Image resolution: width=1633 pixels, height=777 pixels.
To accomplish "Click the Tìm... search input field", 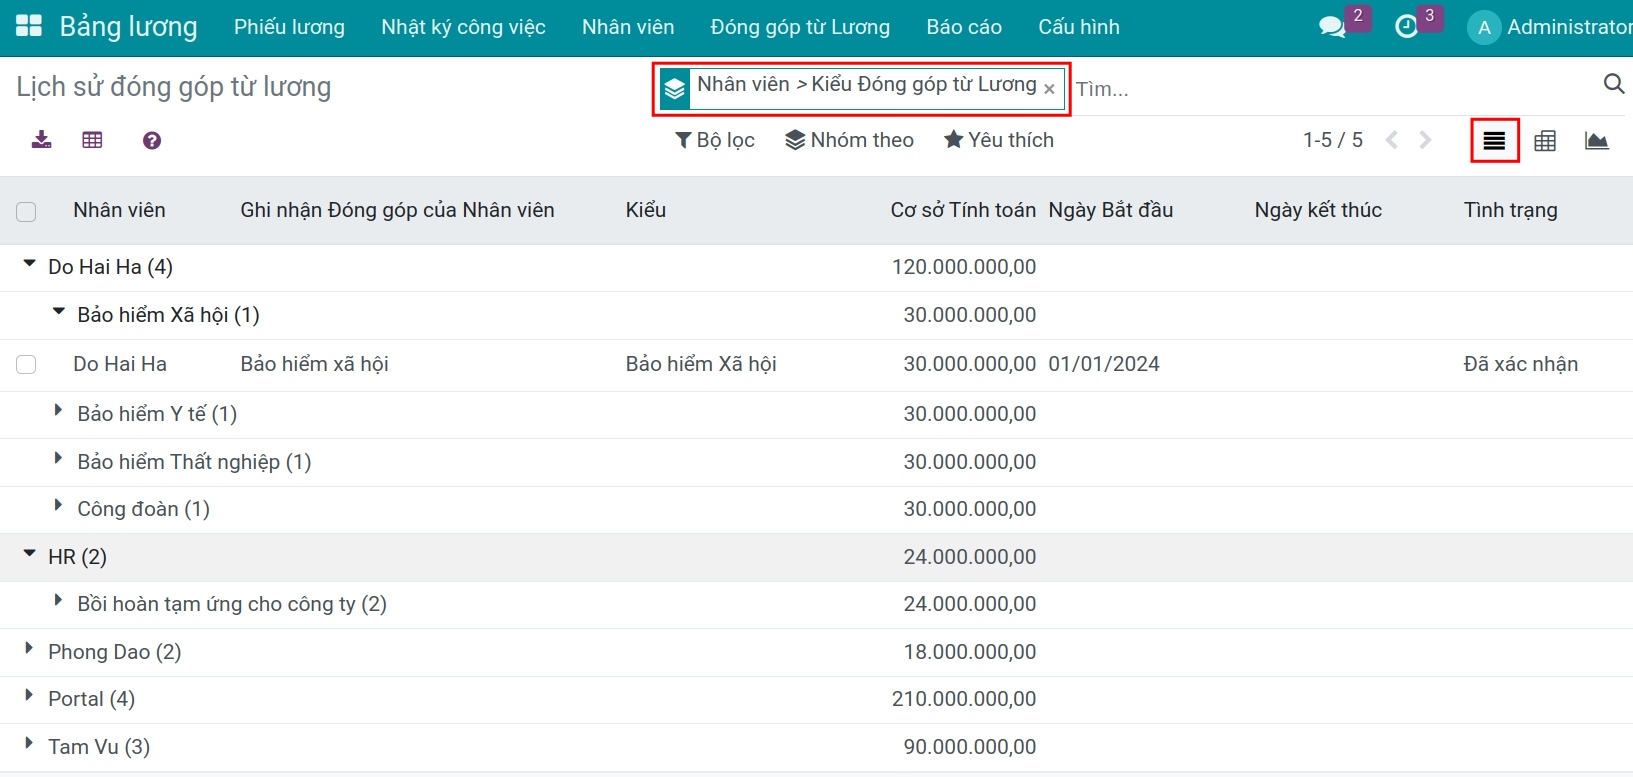I will 1330,89.
